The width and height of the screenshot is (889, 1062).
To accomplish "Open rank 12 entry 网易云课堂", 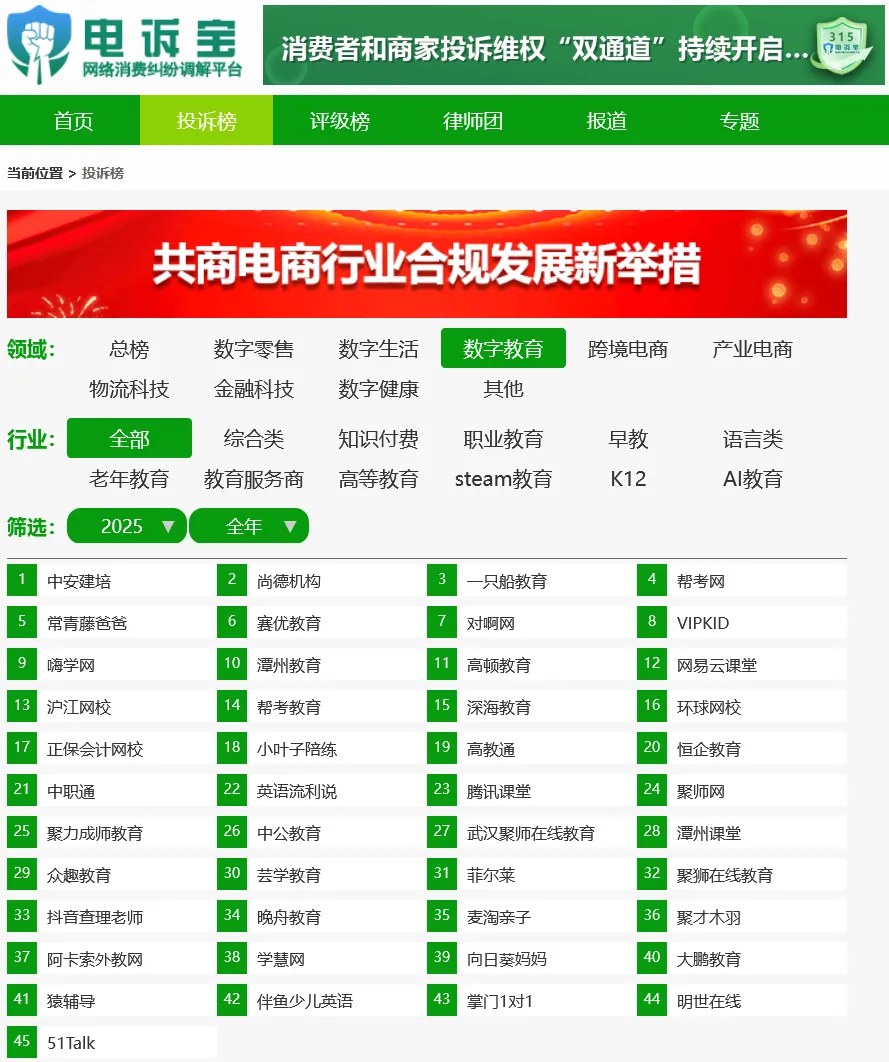I will tap(741, 664).
